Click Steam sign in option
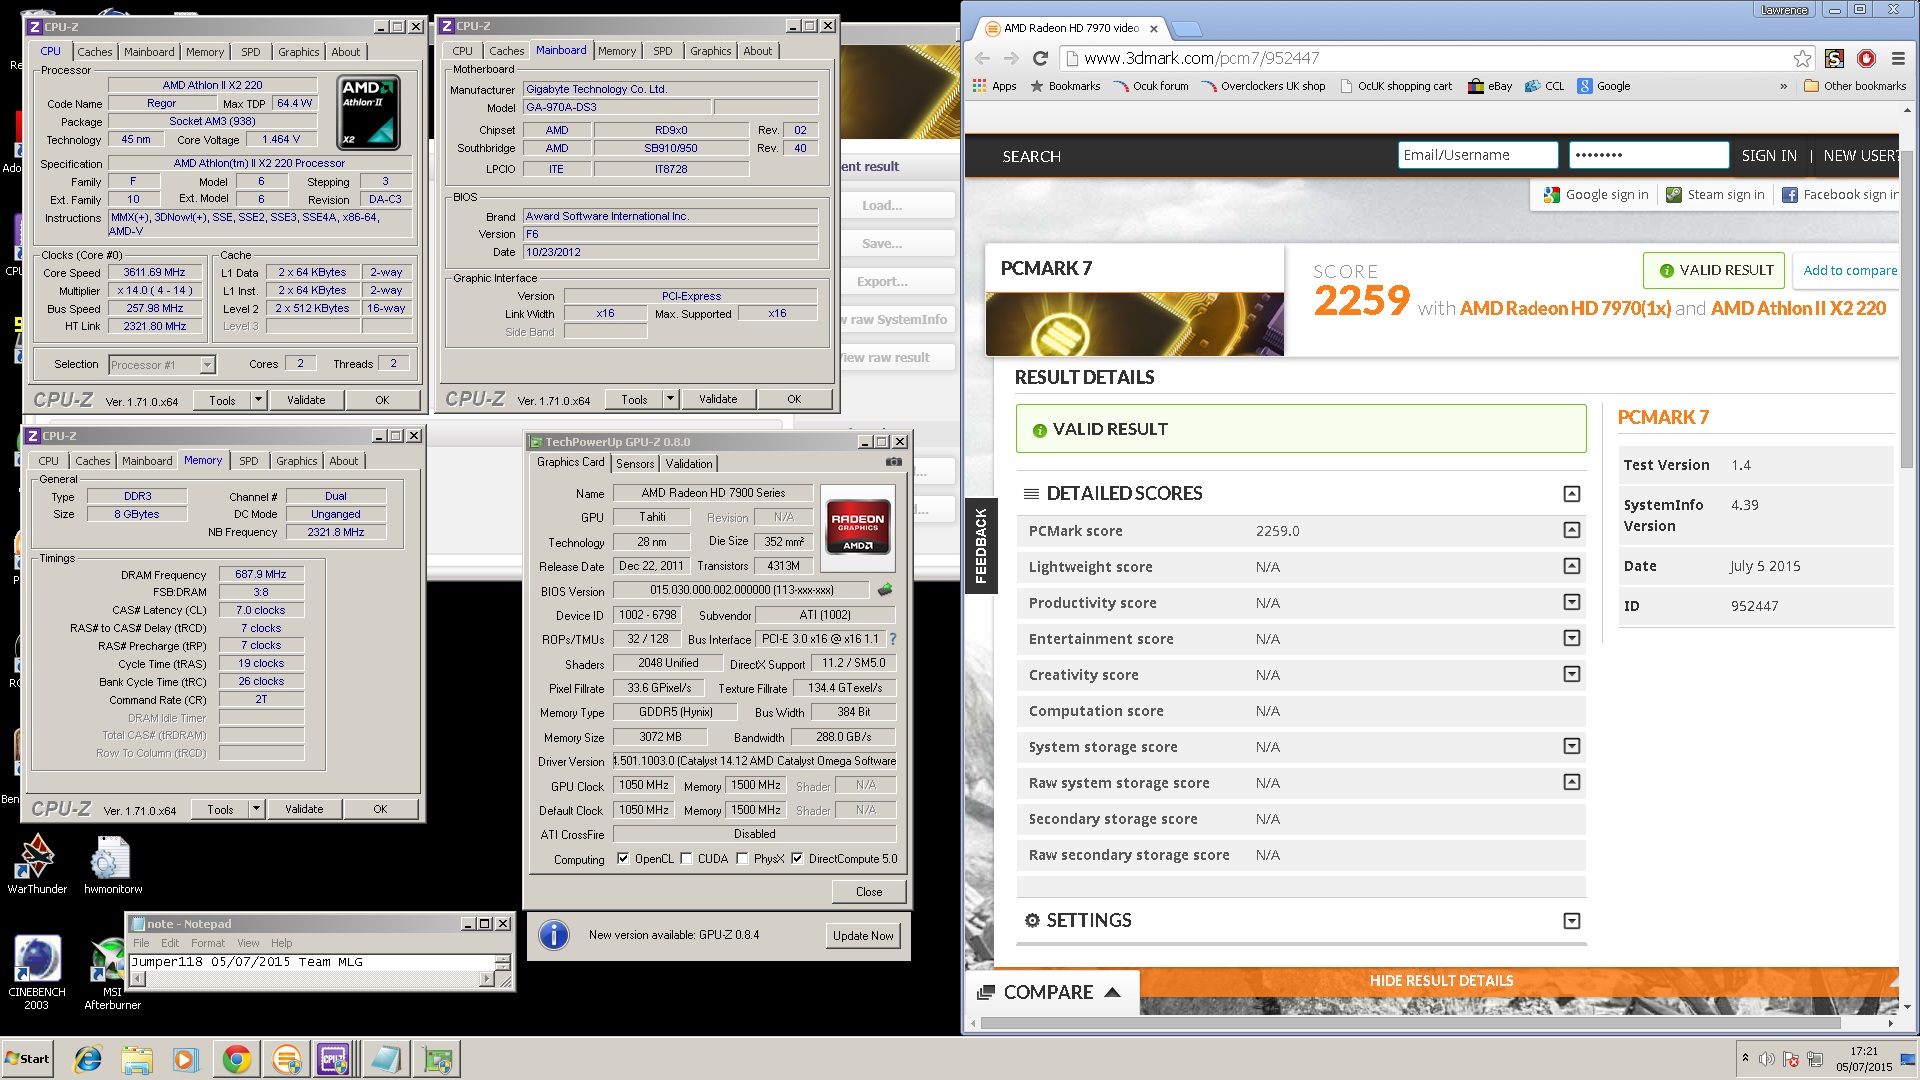This screenshot has width=1920, height=1080. coord(1715,195)
